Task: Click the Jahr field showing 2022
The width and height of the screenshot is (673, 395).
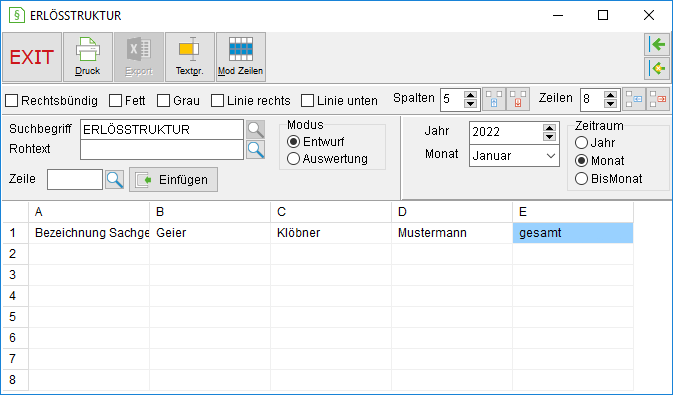Action: pyautogui.click(x=506, y=132)
